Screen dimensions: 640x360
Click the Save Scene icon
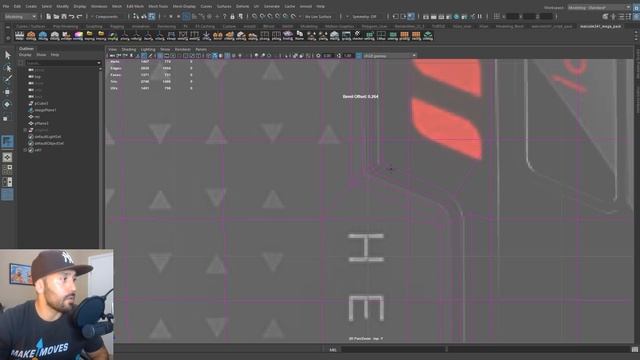point(64,17)
